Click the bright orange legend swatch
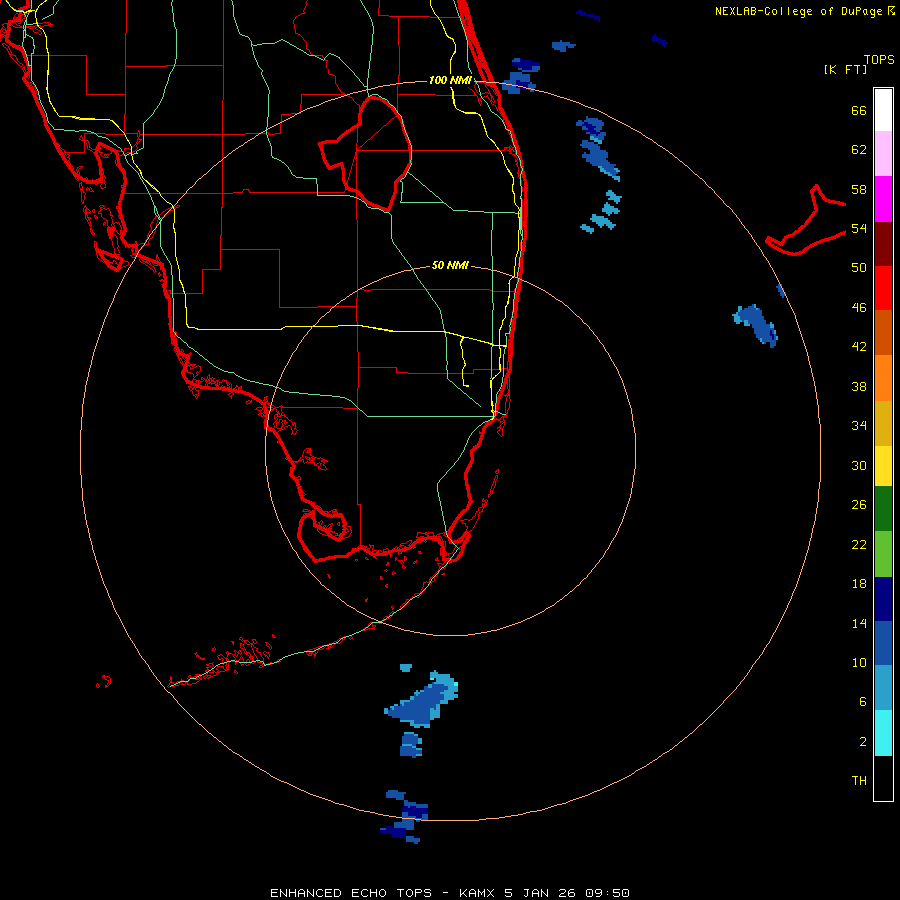Viewport: 900px width, 900px height. [883, 378]
